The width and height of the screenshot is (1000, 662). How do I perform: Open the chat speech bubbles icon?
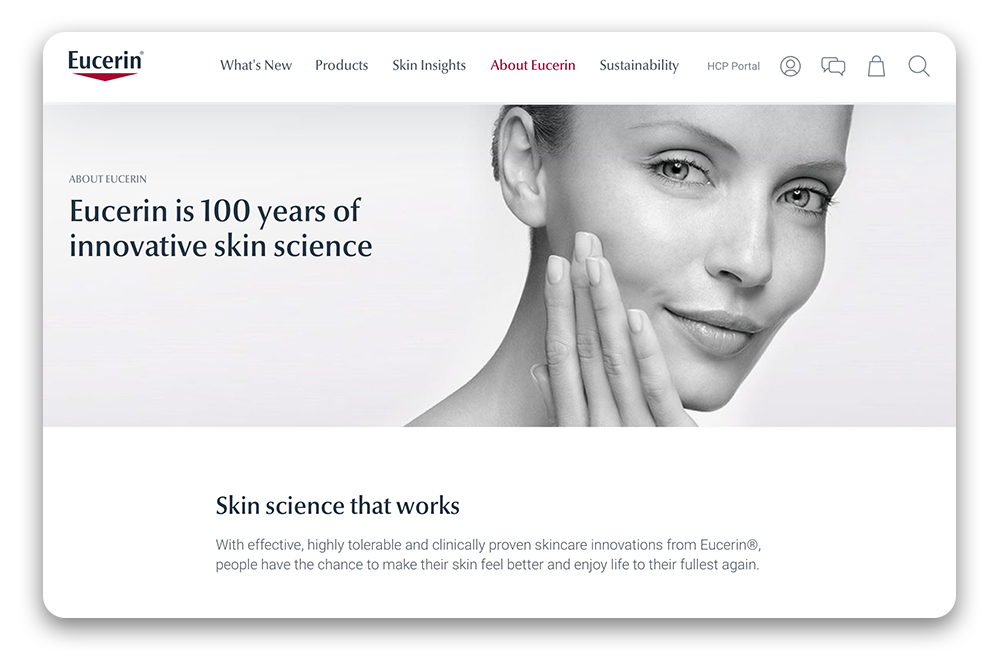(833, 66)
